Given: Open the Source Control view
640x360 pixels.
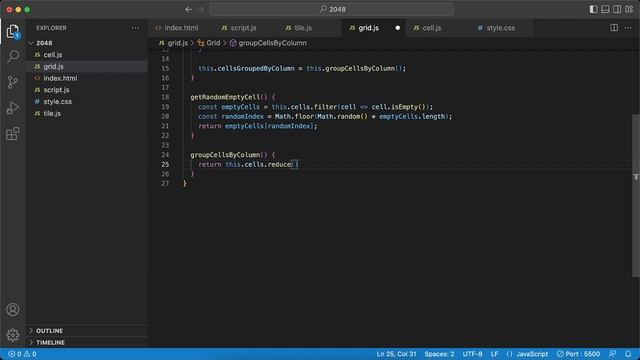Looking at the screenshot, I should coord(13,82).
